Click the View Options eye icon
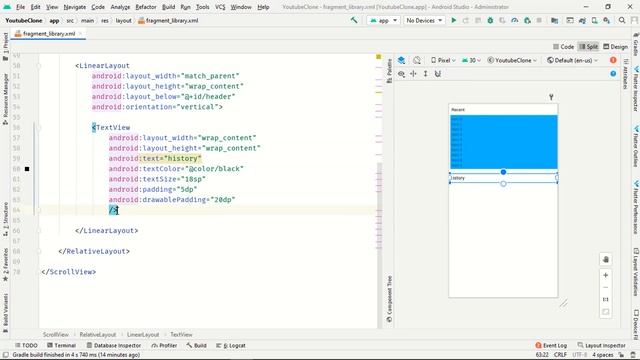This screenshot has height=360, width=640. tap(402, 74)
